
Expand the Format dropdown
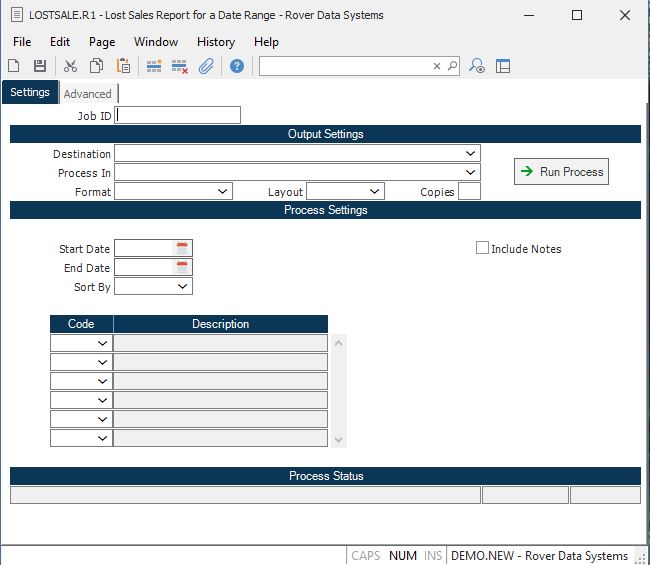click(222, 191)
